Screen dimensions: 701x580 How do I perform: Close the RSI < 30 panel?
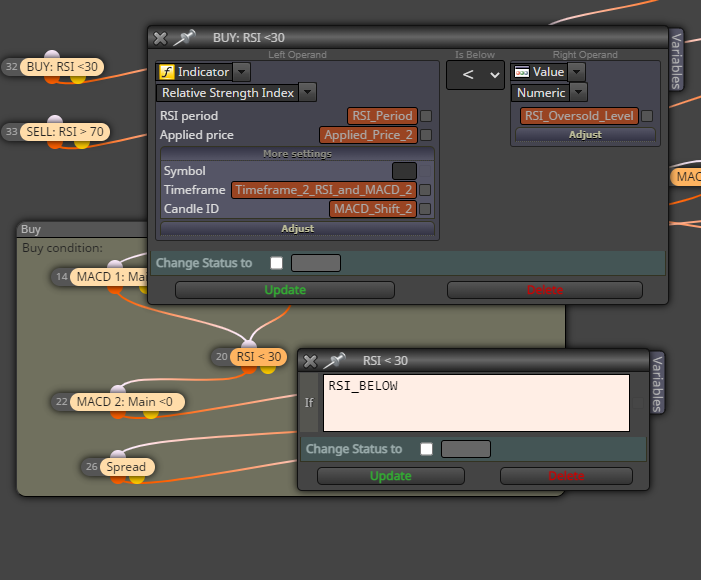[x=310, y=361]
